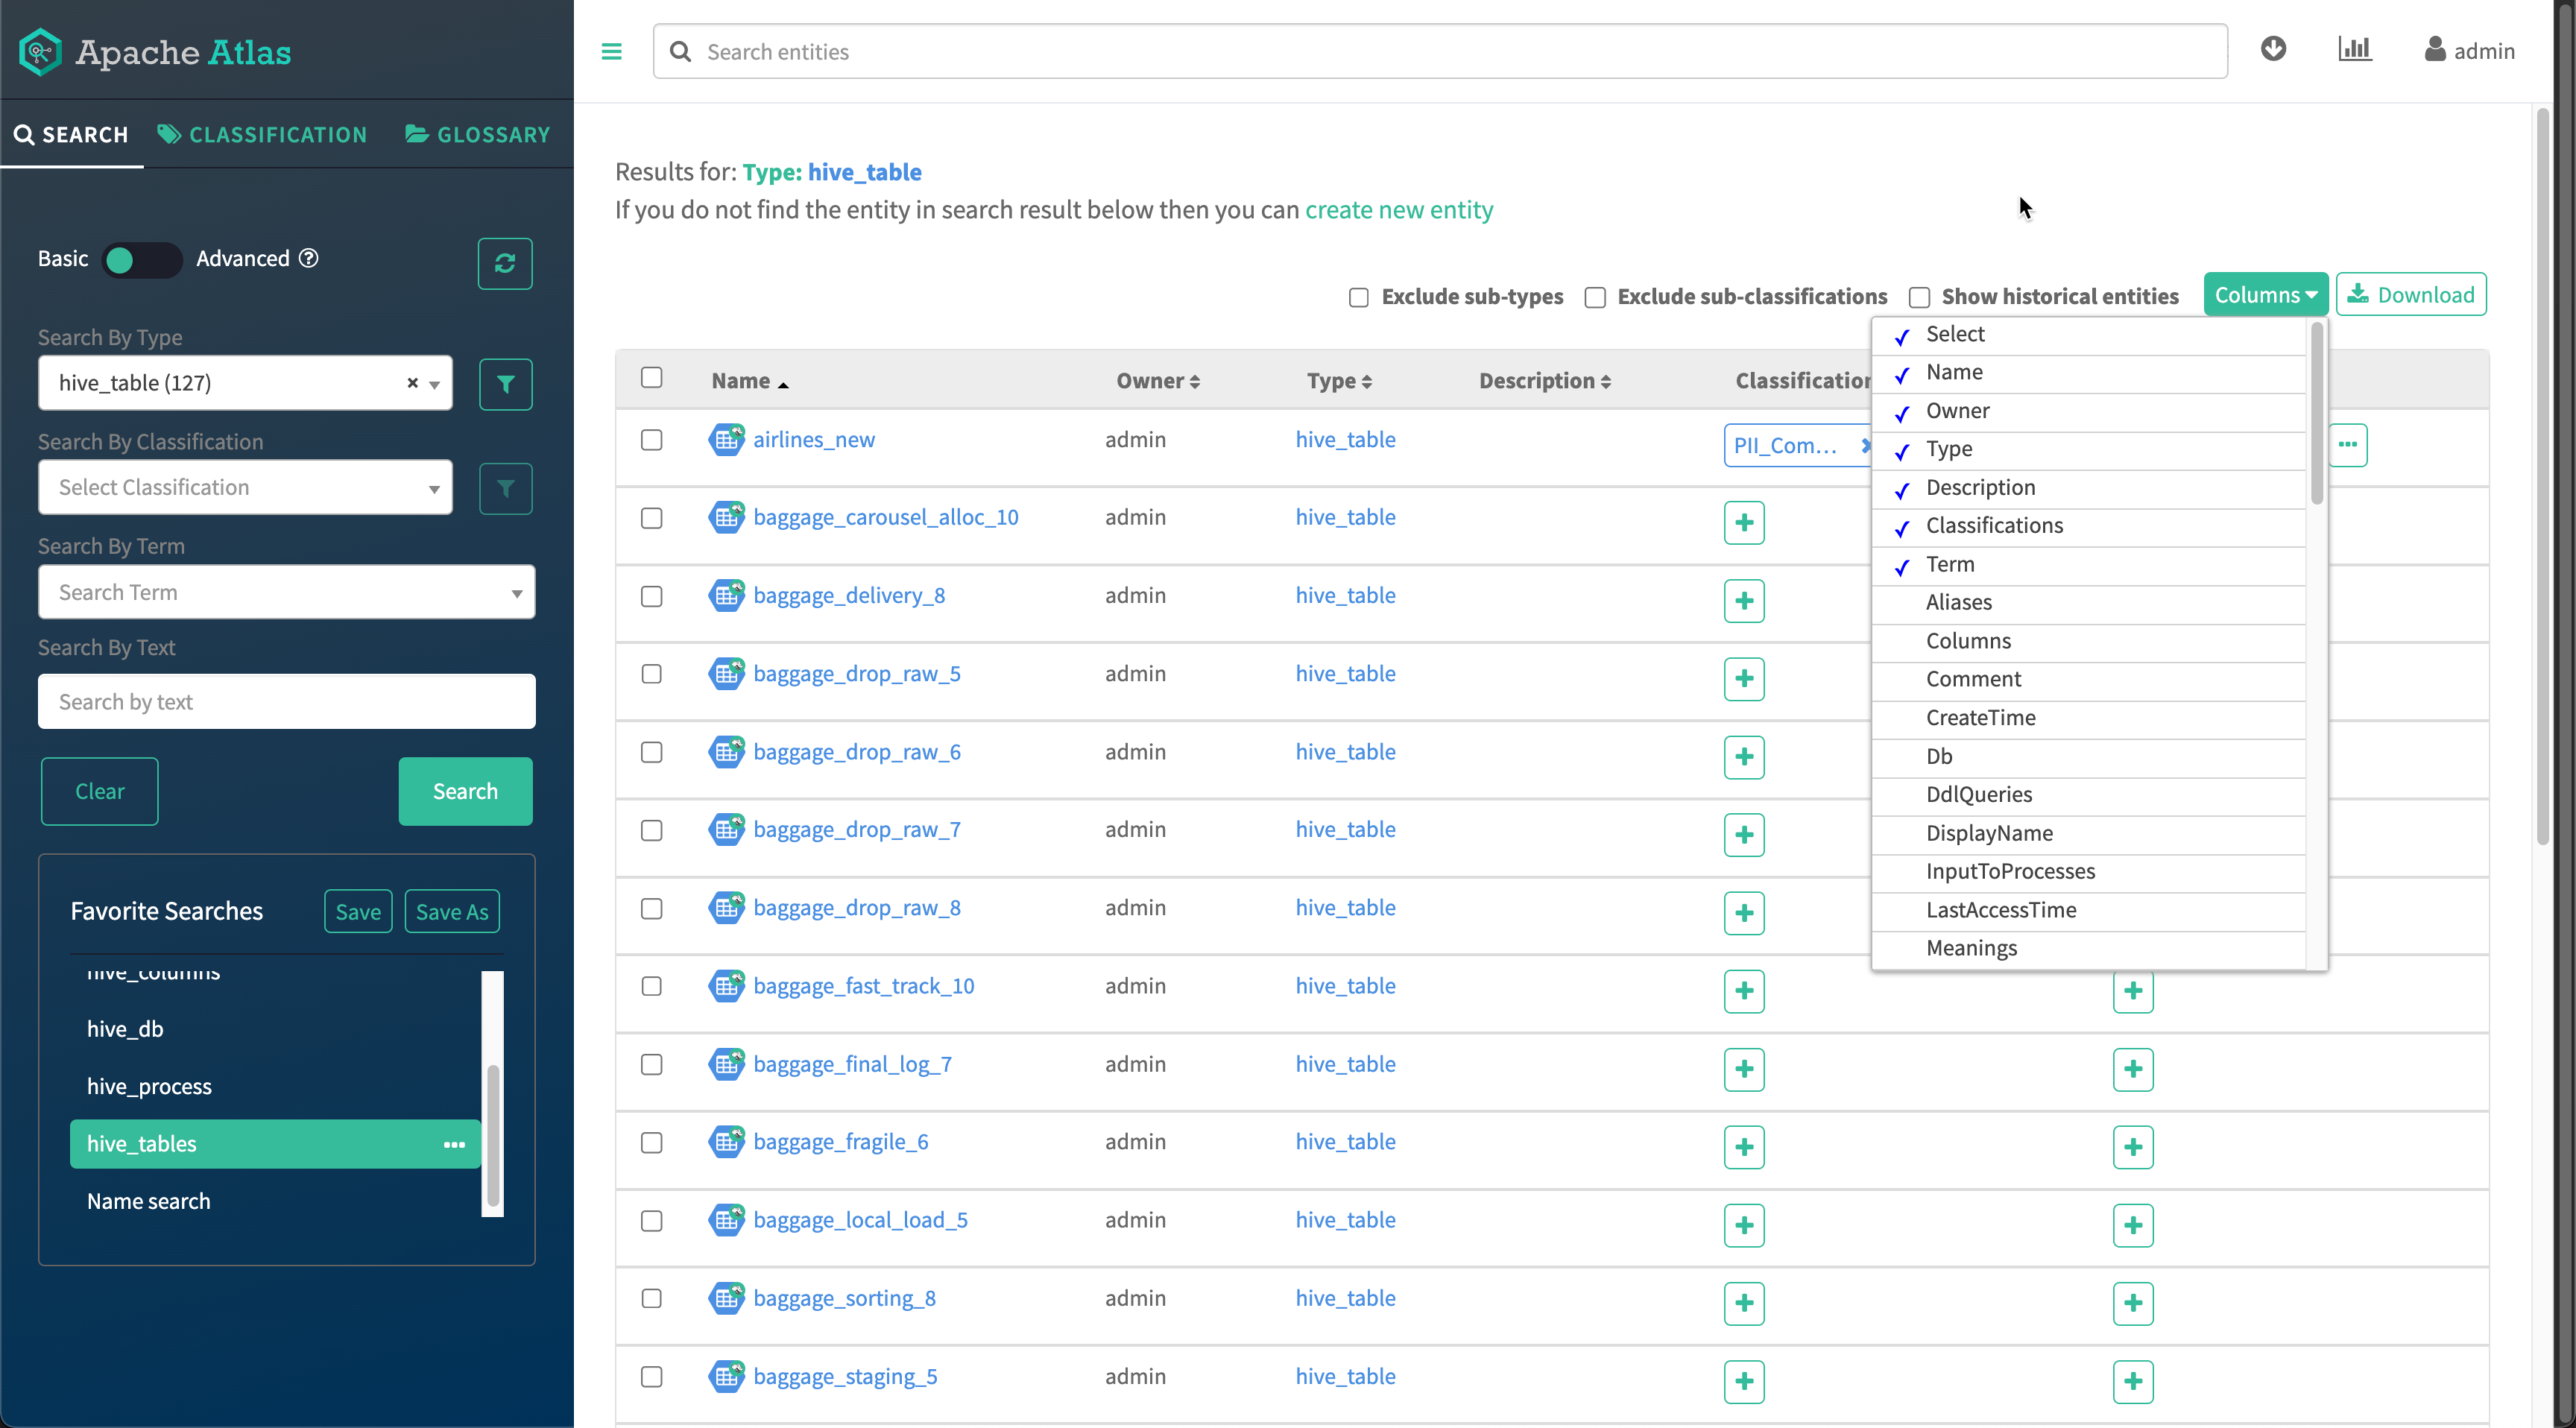Open hive_tables favorite search options ellipsis

click(x=454, y=1144)
